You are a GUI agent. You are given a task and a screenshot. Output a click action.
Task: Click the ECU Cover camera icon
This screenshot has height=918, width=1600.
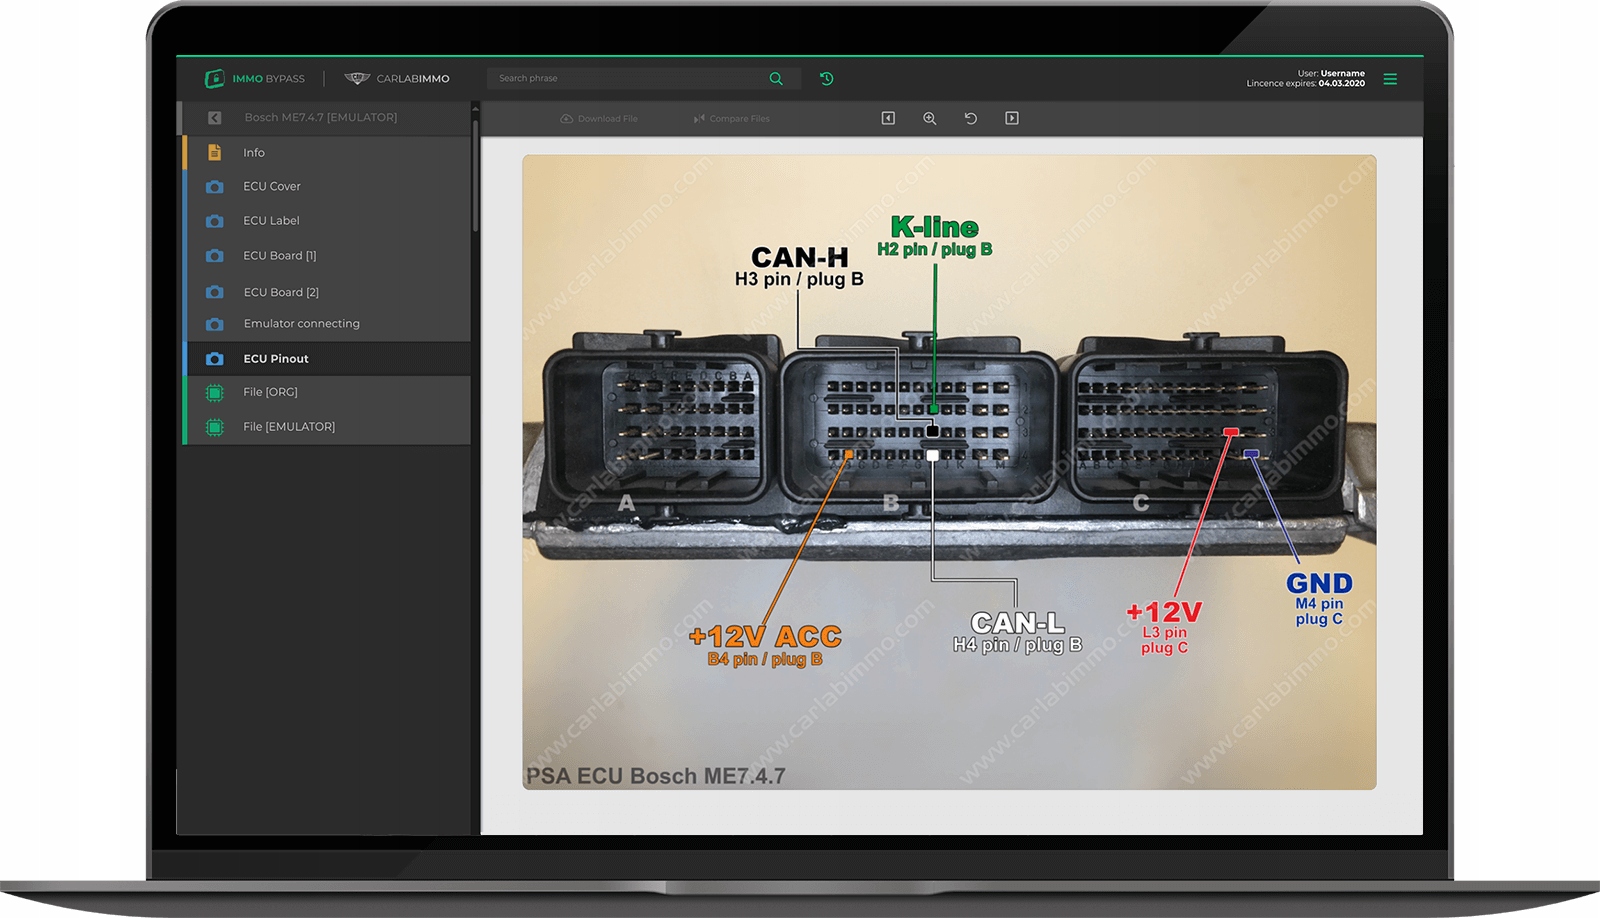tap(214, 187)
